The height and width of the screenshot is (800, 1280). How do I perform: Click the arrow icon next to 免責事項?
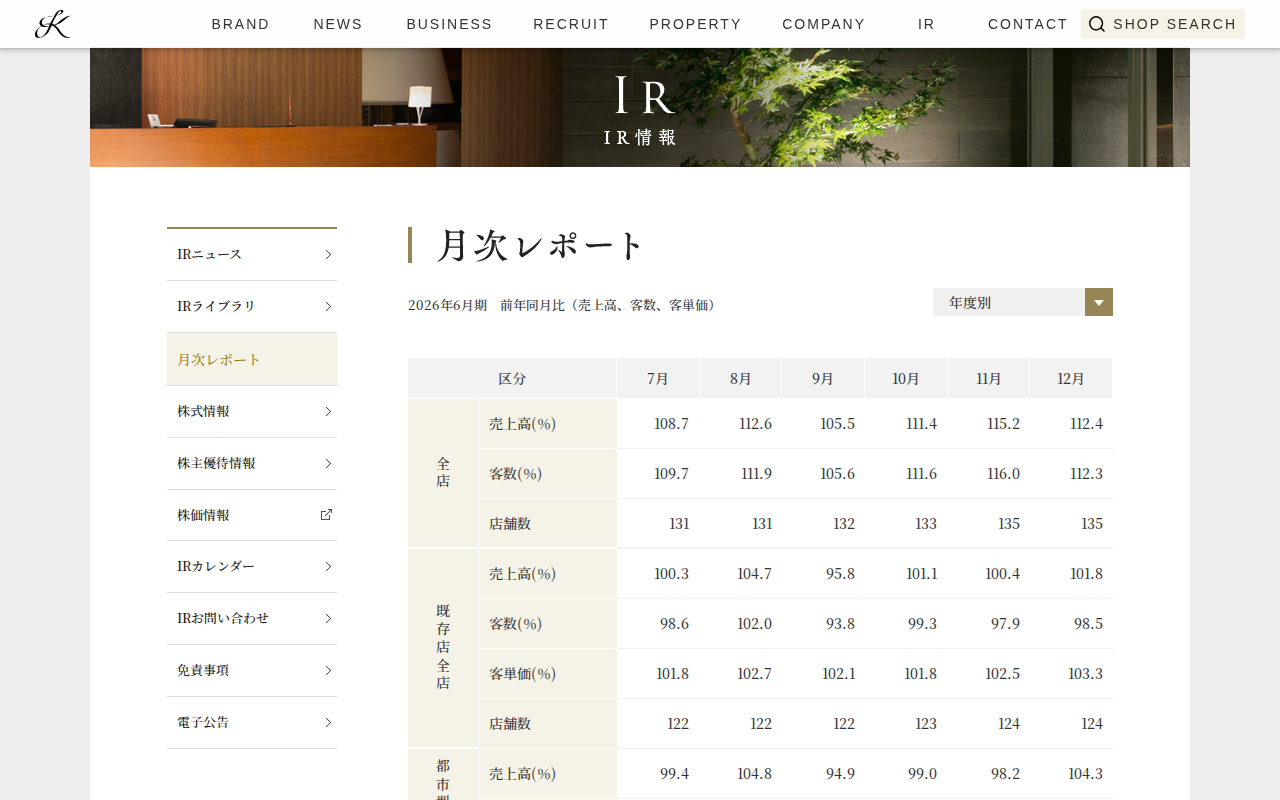(328, 670)
